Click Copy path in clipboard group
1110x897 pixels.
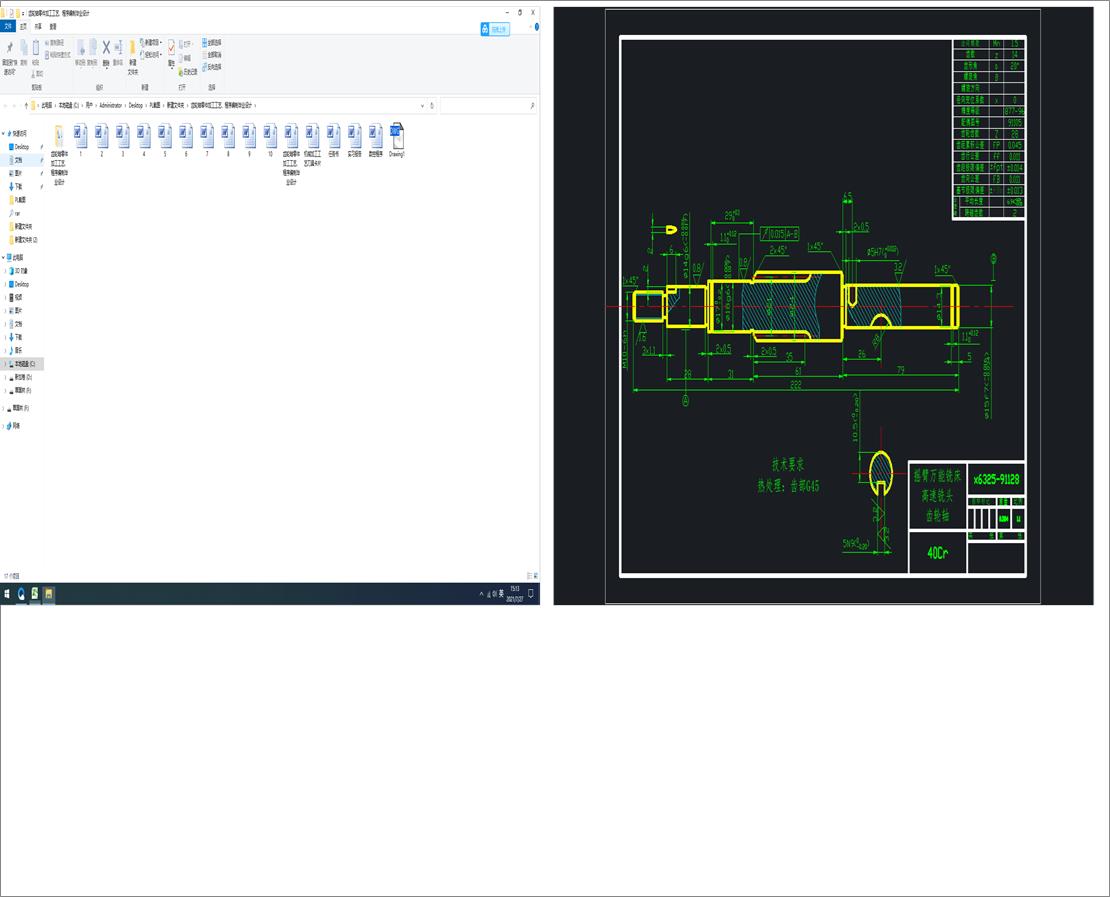[57, 42]
